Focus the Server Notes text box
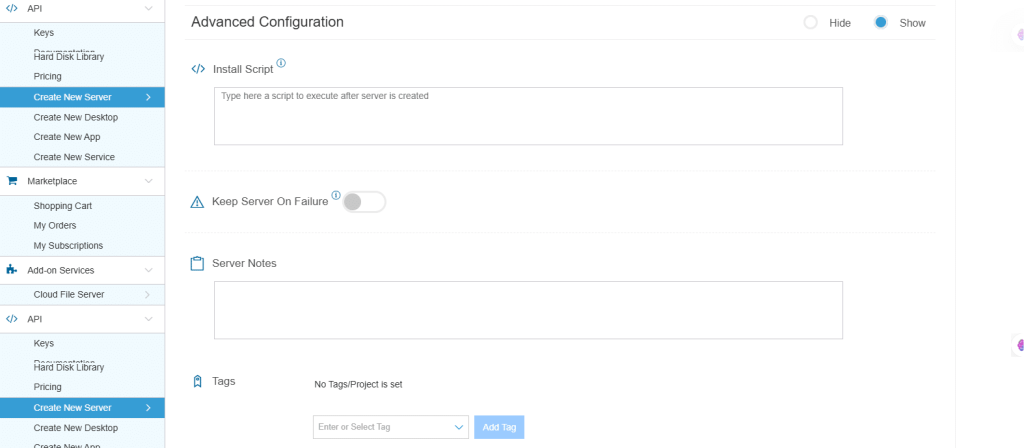1024x448 pixels. pyautogui.click(x=528, y=310)
